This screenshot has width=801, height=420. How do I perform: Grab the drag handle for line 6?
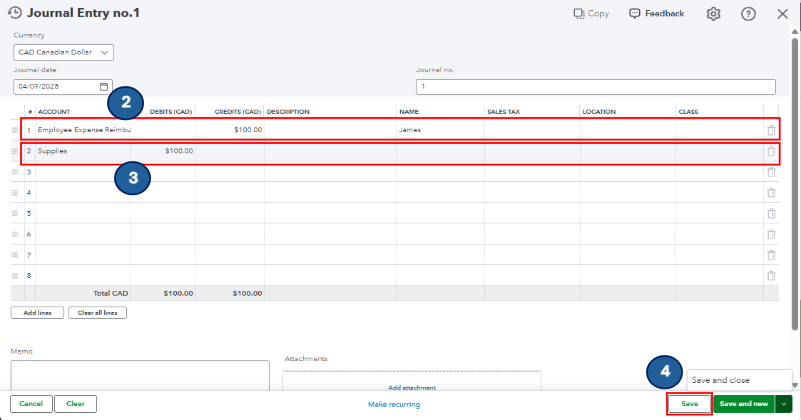(15, 234)
